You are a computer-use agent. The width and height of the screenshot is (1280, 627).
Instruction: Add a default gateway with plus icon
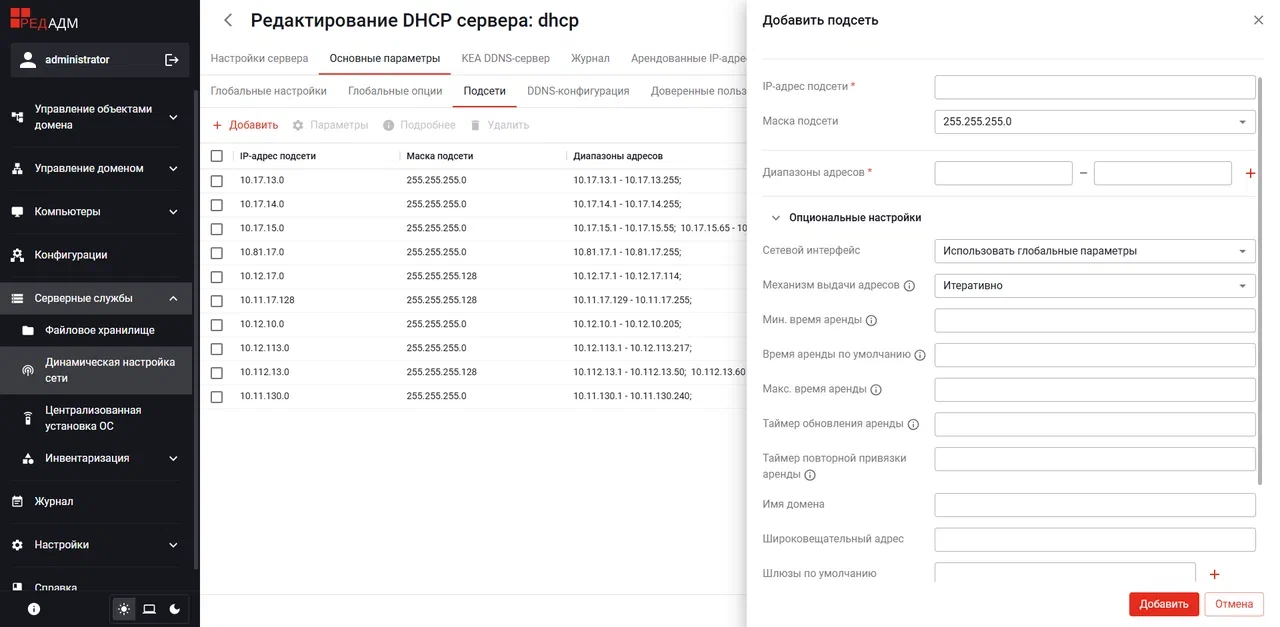tap(1215, 574)
